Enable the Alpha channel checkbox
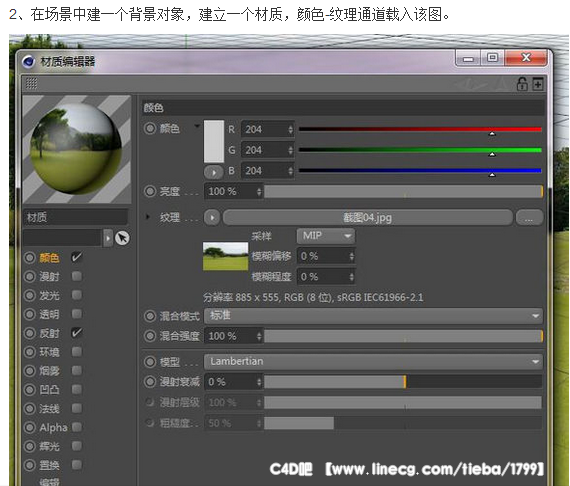 (76, 427)
